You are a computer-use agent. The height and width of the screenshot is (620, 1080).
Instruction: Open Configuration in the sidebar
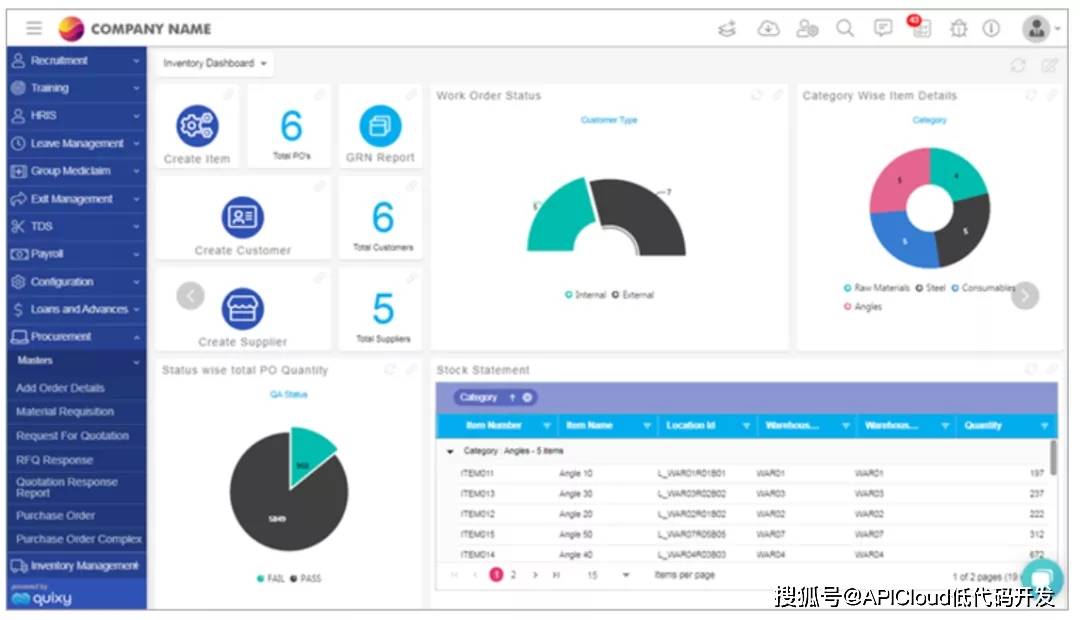[x=76, y=282]
